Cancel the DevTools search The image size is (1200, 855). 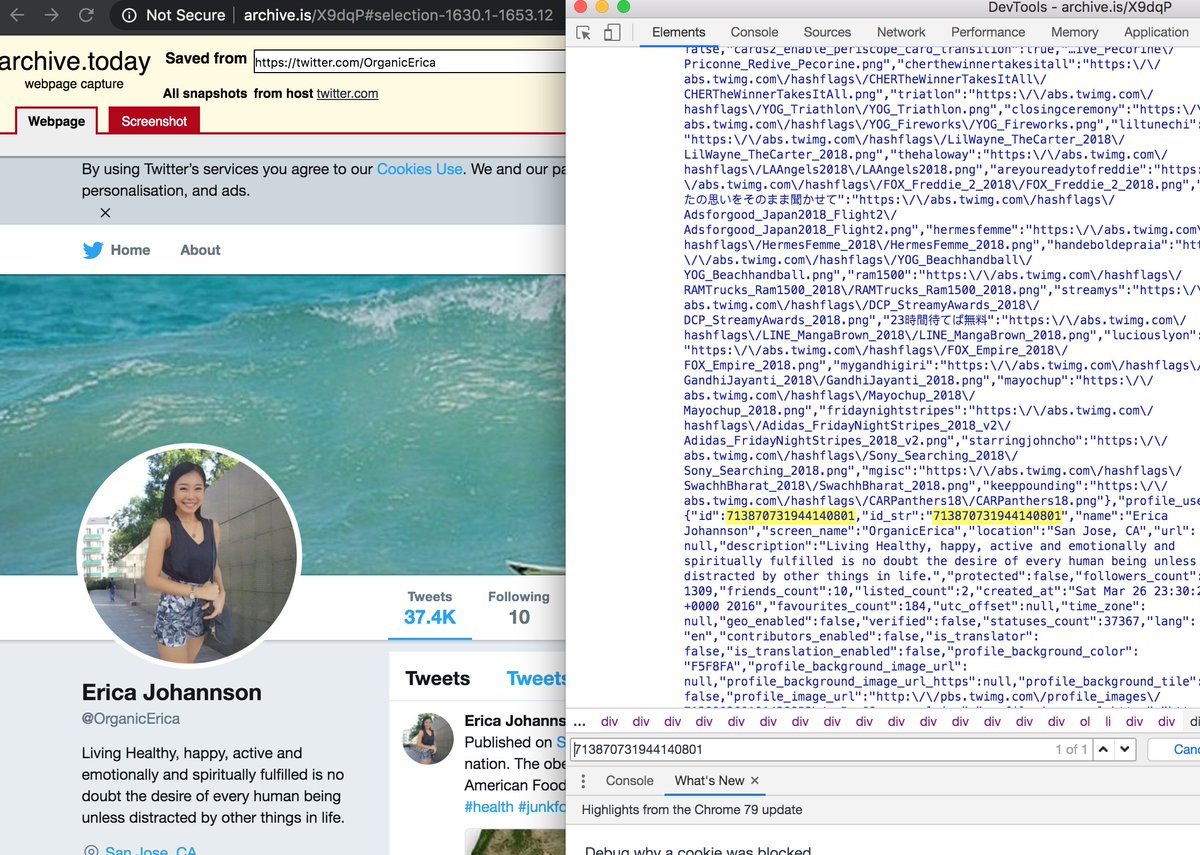pyautogui.click(x=1175, y=749)
